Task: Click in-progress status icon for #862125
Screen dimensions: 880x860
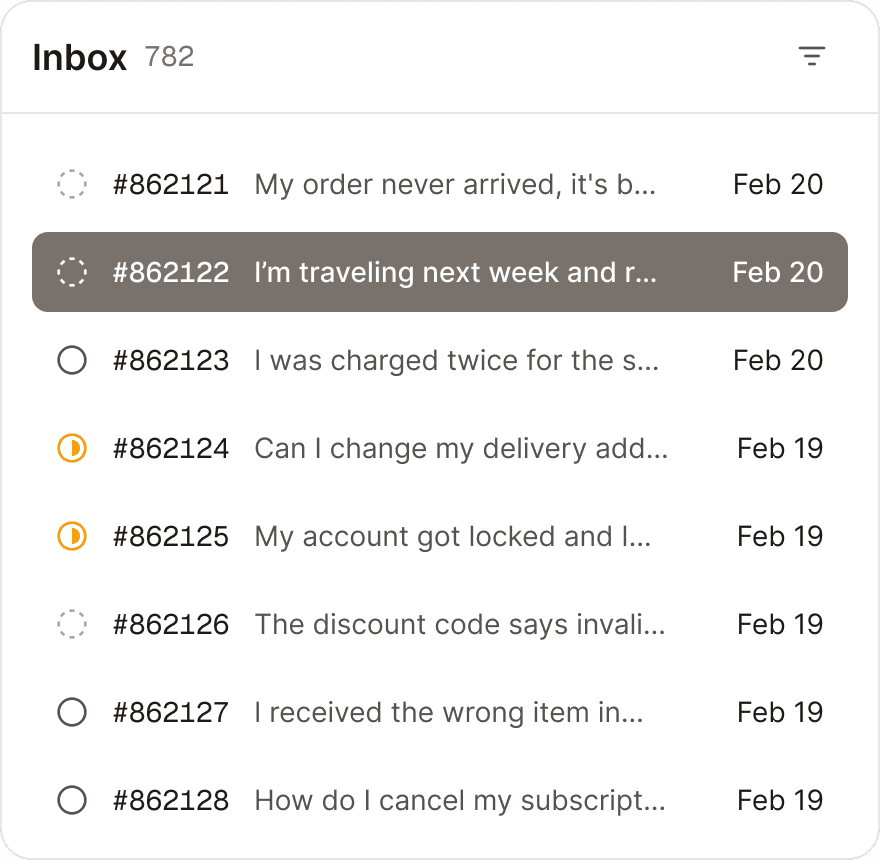Action: point(72,536)
